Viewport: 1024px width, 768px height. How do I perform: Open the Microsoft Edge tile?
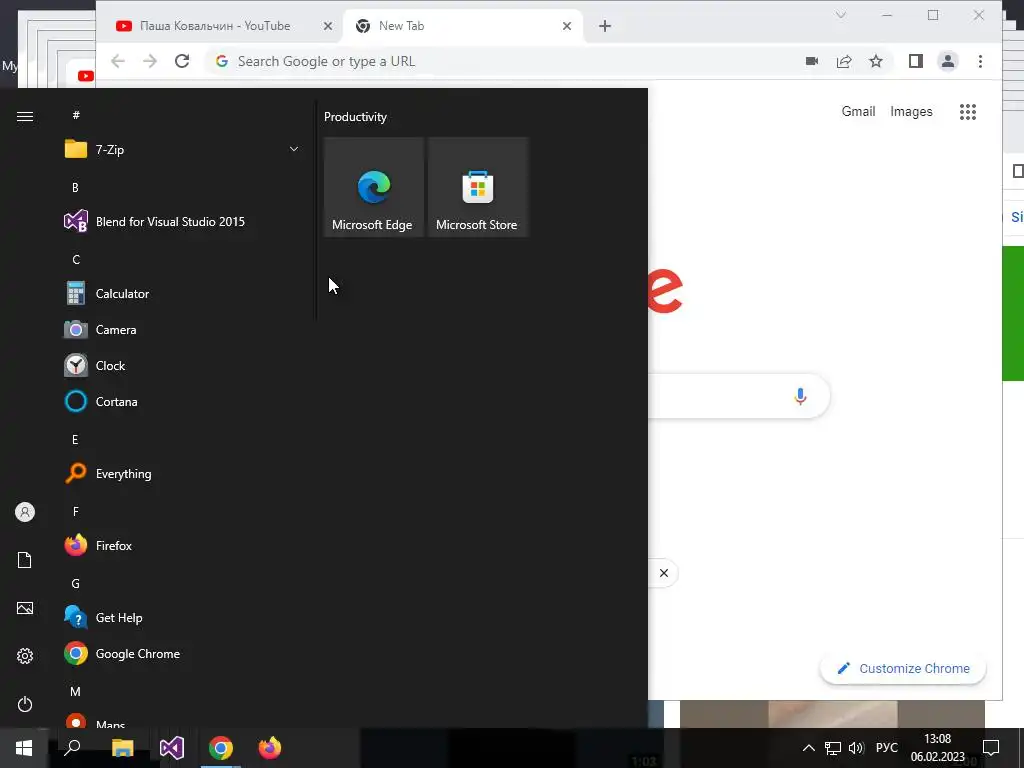click(x=374, y=187)
